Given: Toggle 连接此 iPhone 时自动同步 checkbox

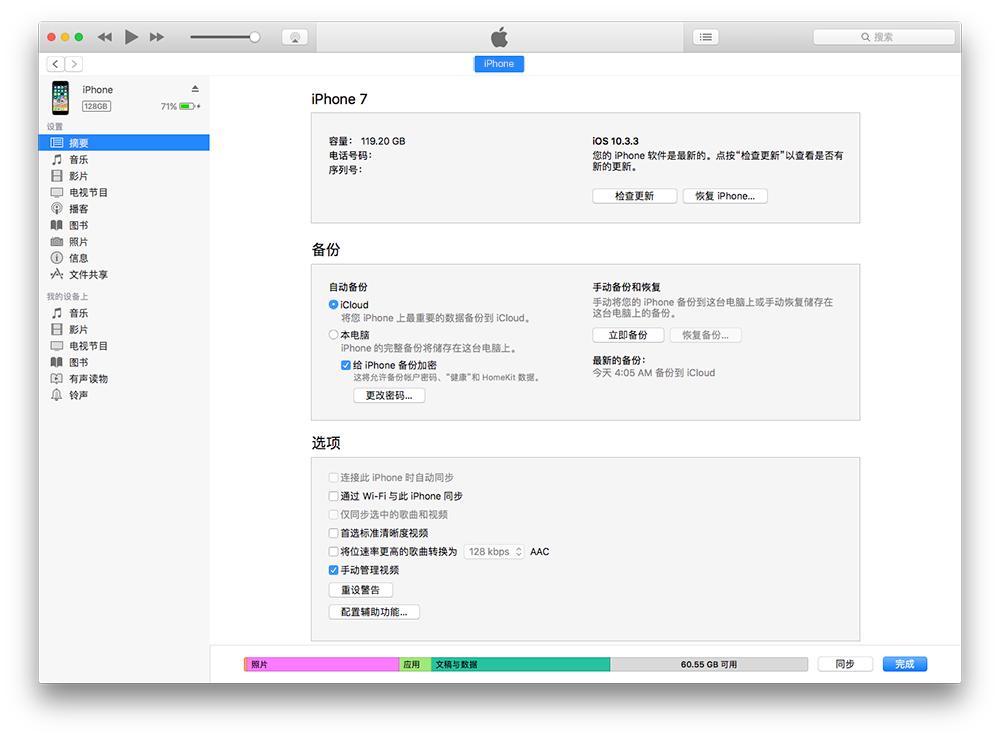Looking at the screenshot, I should coord(333,478).
